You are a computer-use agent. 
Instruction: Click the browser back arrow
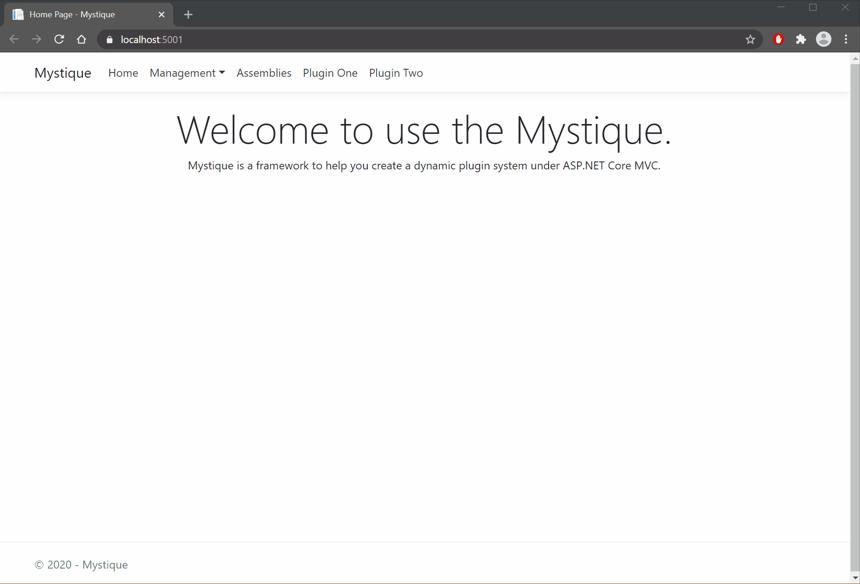[x=14, y=39]
